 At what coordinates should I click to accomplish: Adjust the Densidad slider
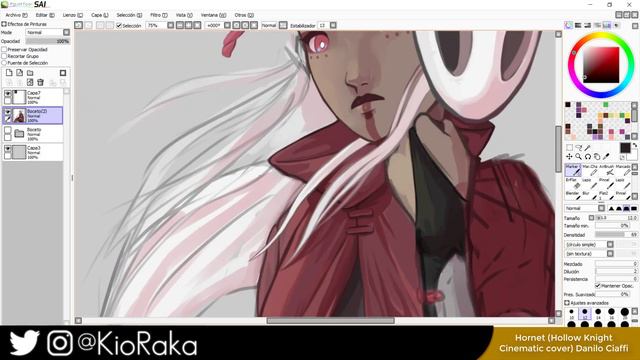pyautogui.click(x=616, y=235)
